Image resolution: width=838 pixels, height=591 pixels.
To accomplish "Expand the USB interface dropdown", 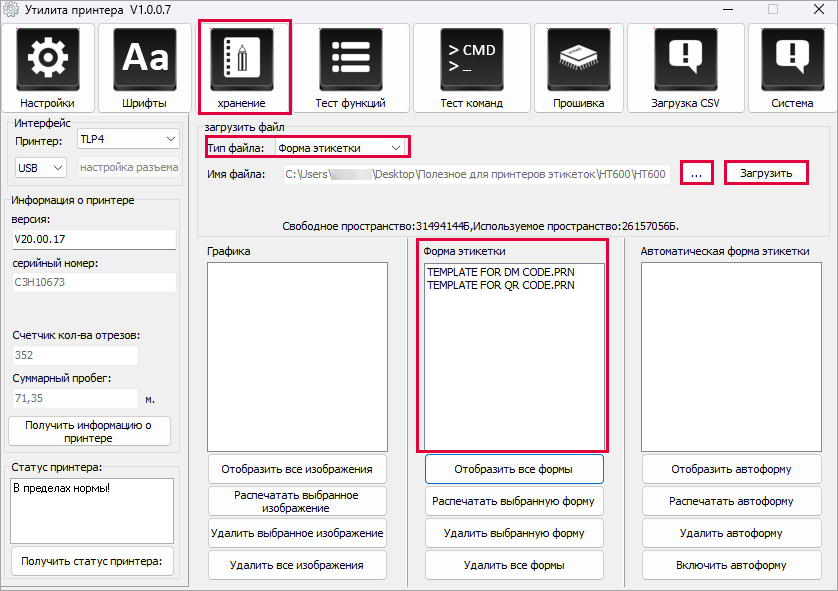I will (x=41, y=168).
